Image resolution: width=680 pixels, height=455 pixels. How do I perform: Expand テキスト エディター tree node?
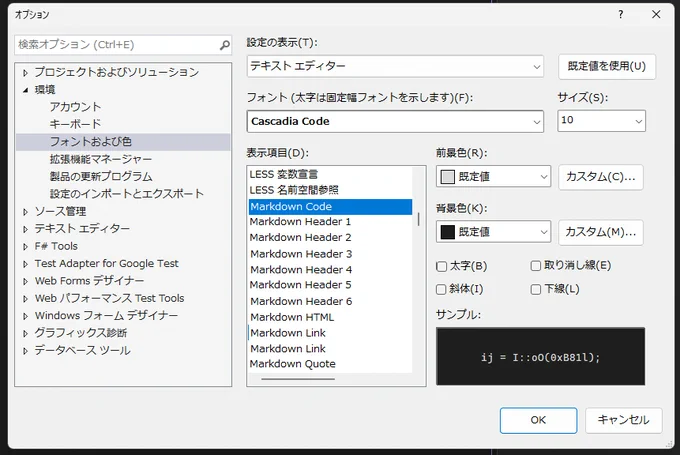[x=25, y=229]
